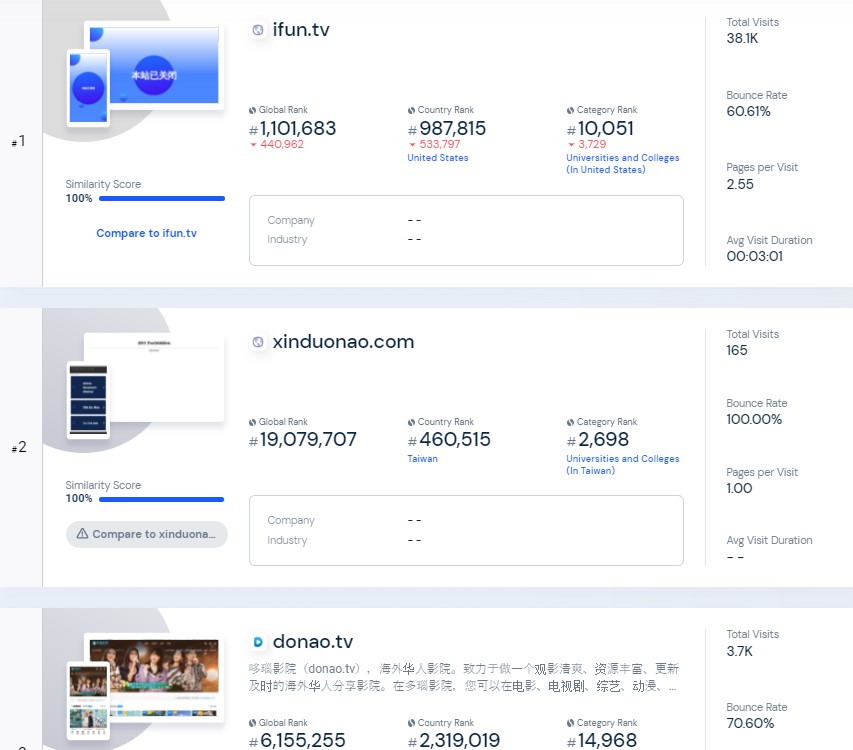This screenshot has width=853, height=750.
Task: Click Category Rank info icon for xinduonao.com
Action: (x=570, y=422)
